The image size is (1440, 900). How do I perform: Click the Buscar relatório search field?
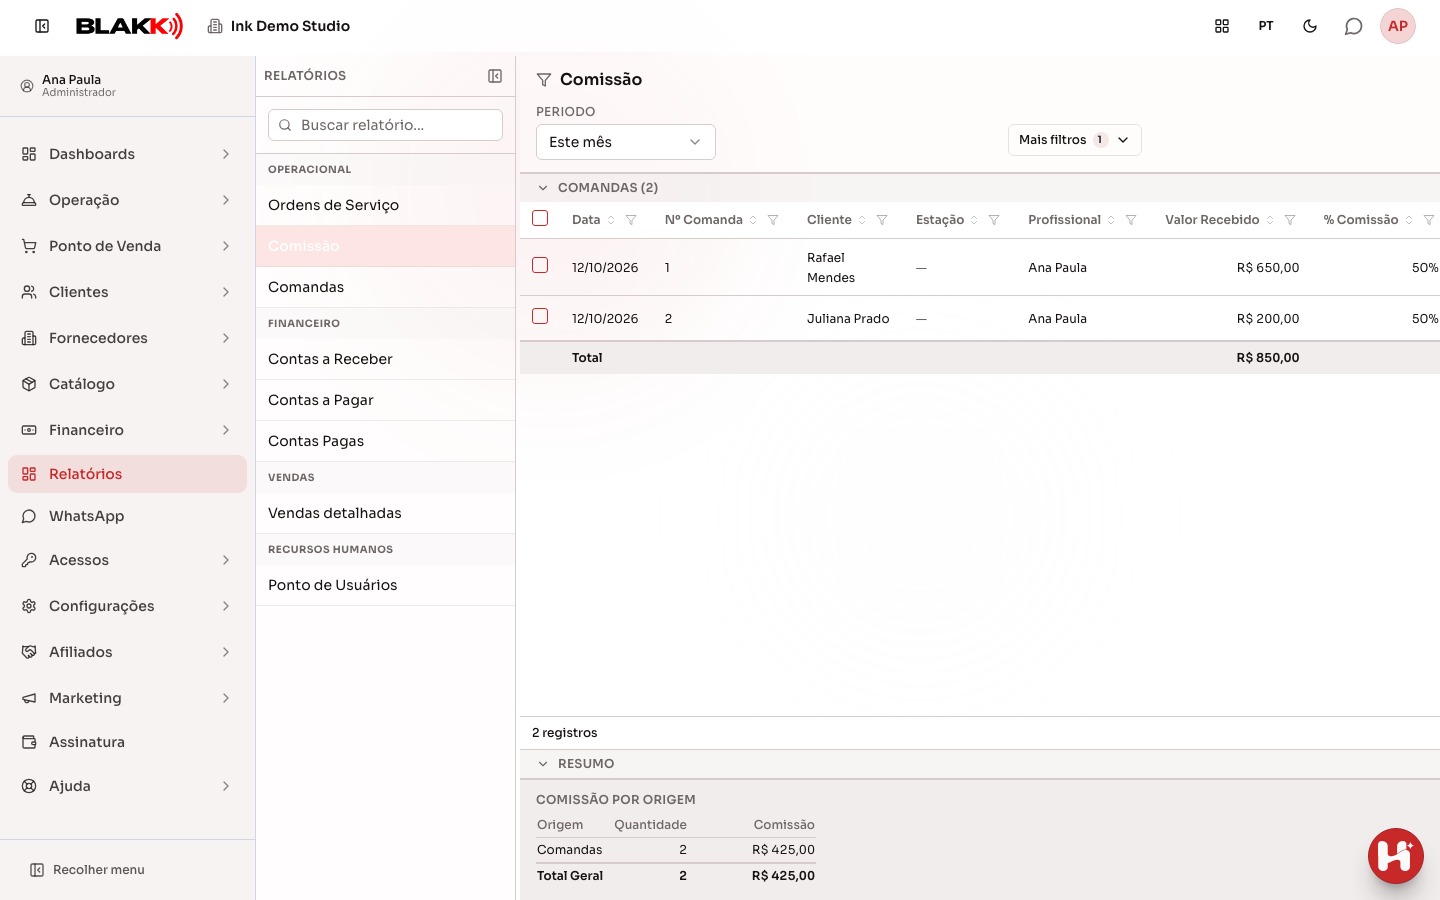(x=385, y=125)
